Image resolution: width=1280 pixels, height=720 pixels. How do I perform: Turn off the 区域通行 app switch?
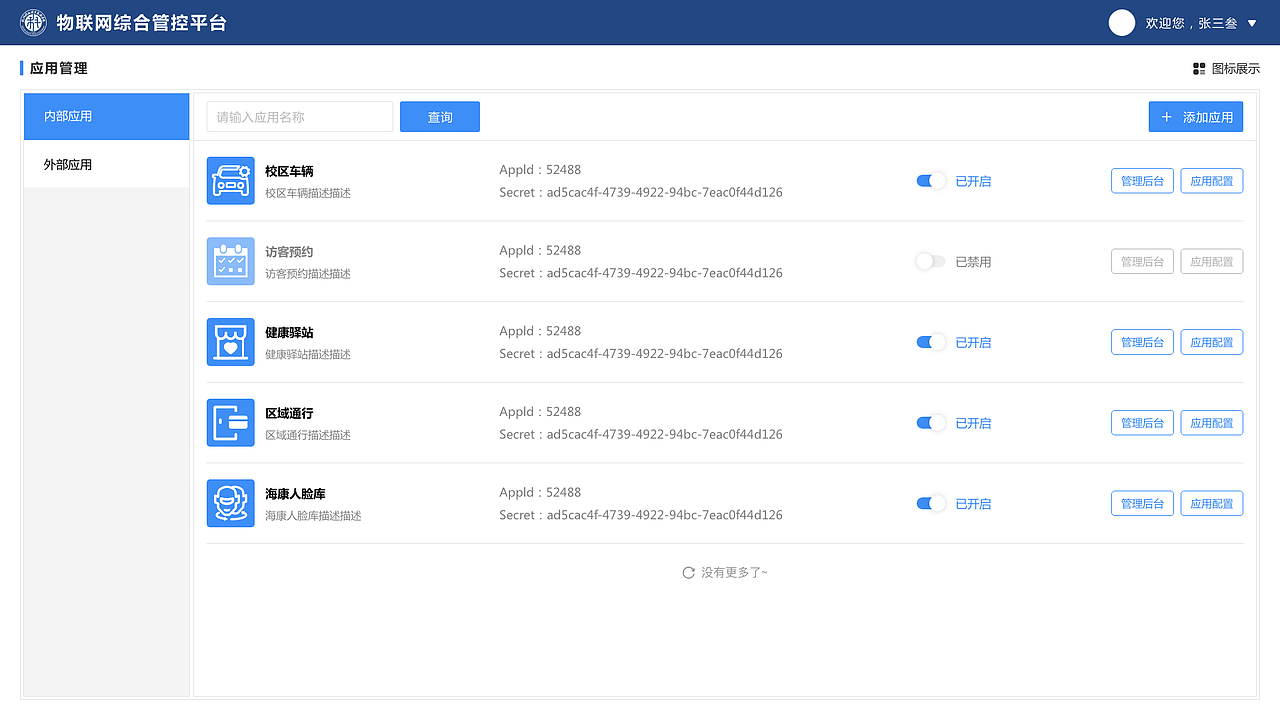tap(931, 423)
